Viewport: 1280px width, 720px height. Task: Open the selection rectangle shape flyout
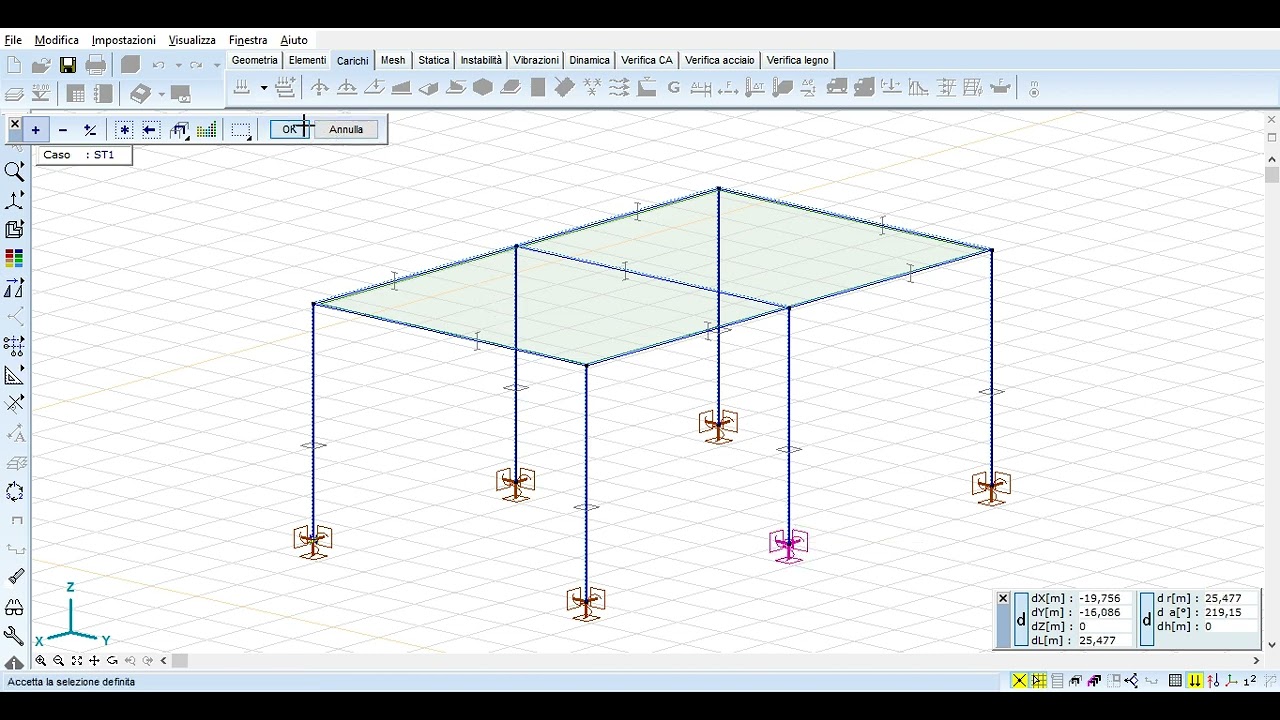coord(241,130)
